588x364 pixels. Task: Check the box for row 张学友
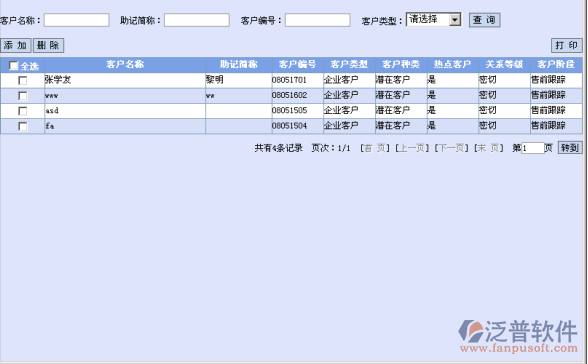(x=22, y=80)
